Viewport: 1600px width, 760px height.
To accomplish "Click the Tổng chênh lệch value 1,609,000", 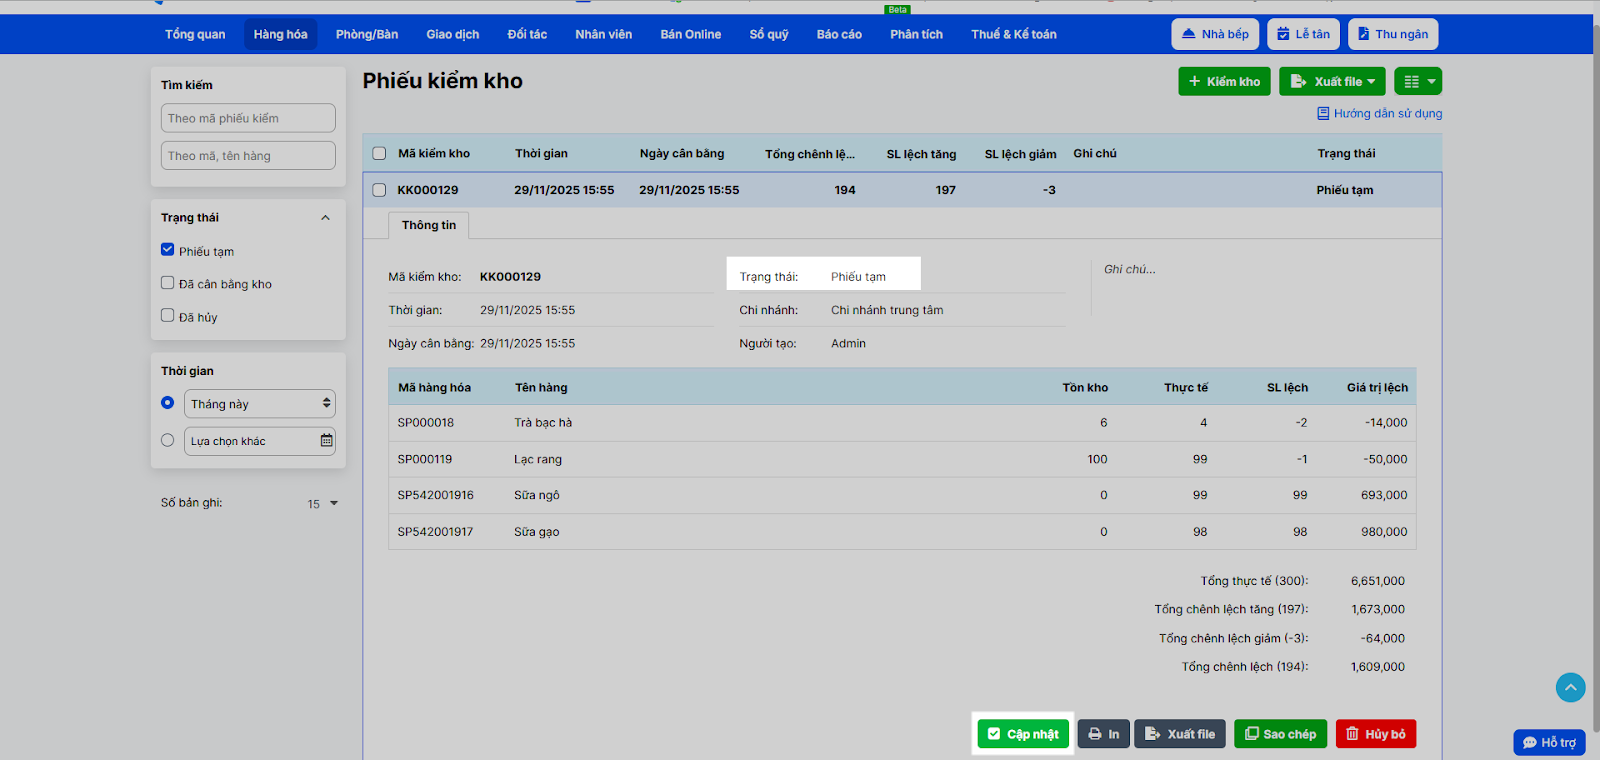I will (1378, 667).
